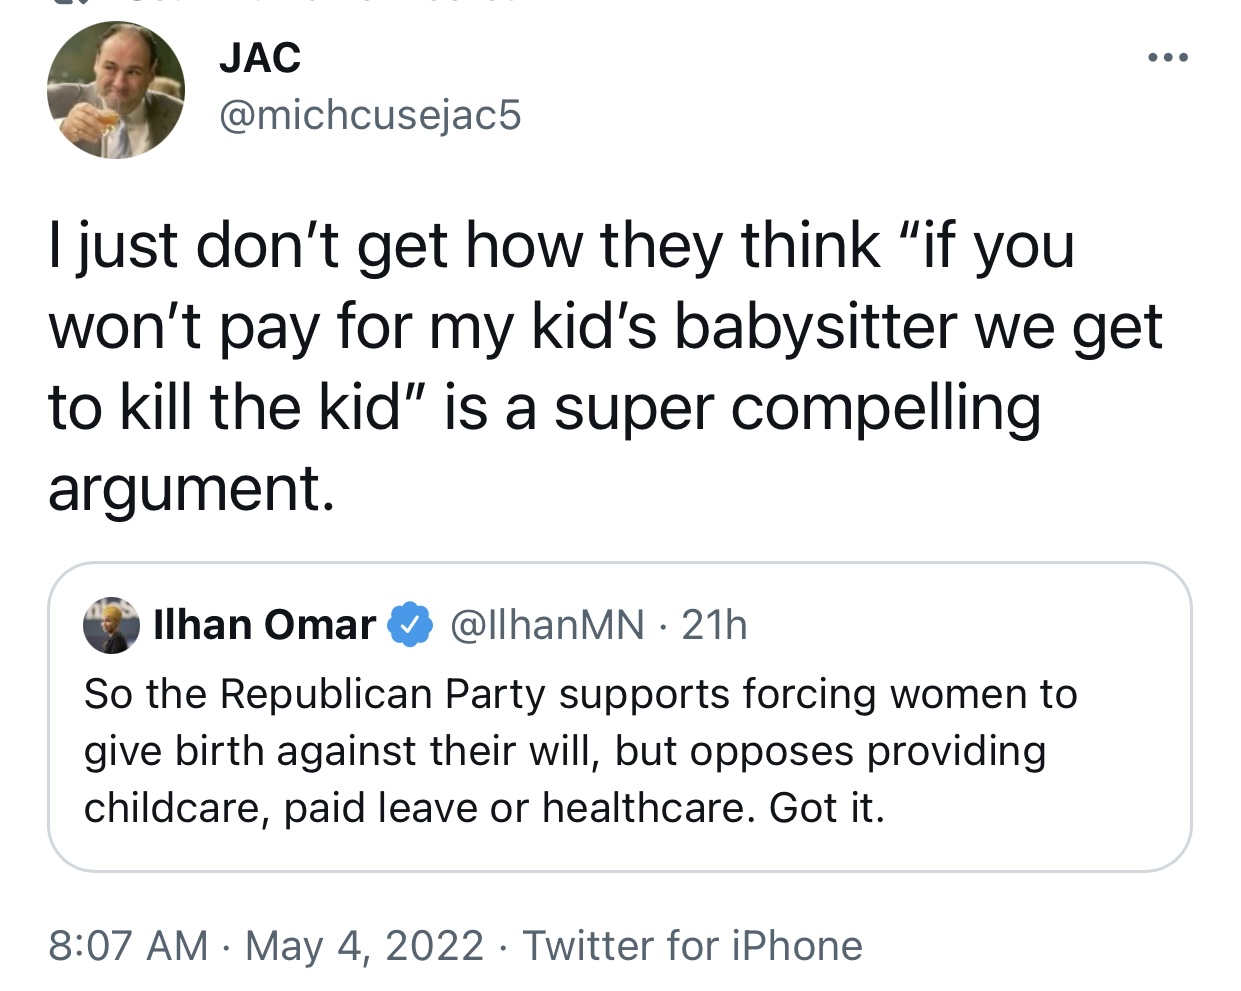The image size is (1241, 991).
Task: Open the 8:07 AM timestamp
Action: (128, 946)
